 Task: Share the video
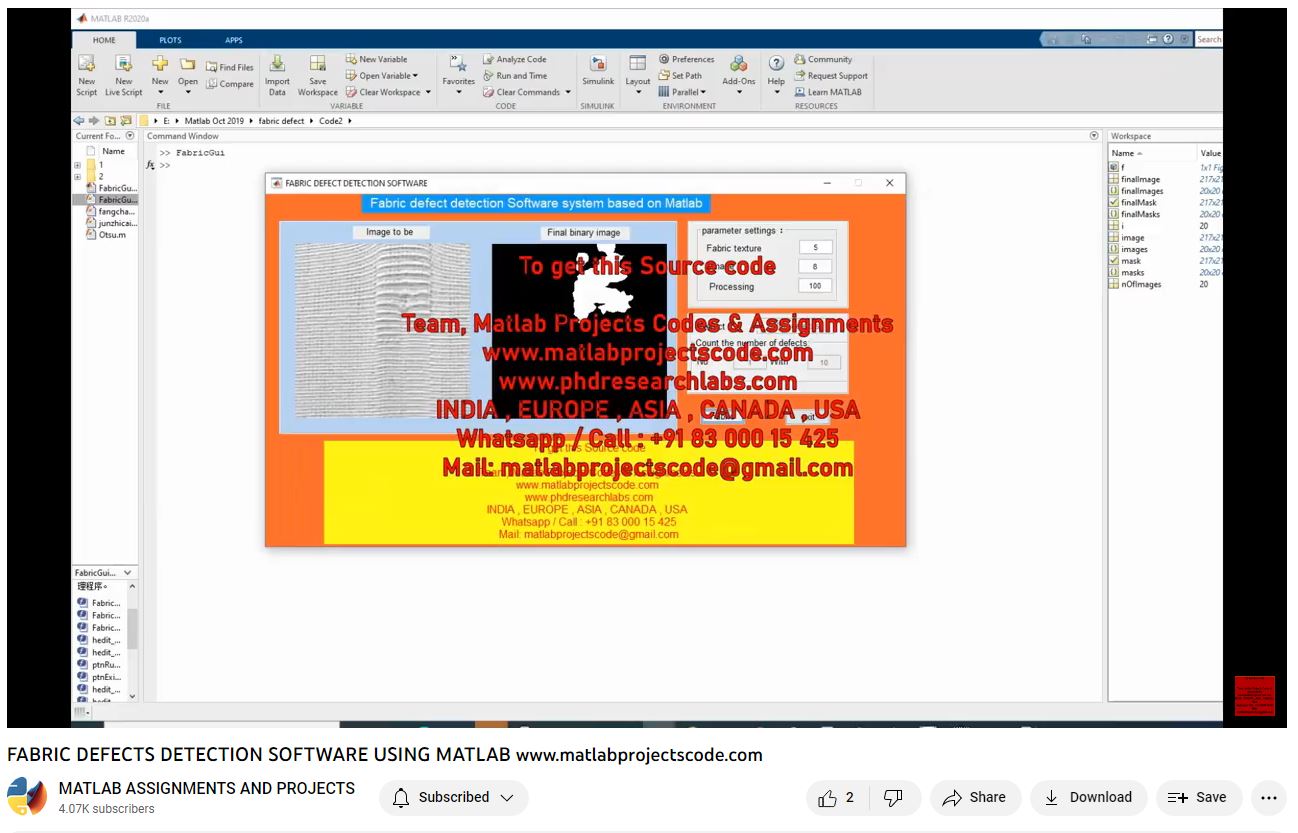974,797
